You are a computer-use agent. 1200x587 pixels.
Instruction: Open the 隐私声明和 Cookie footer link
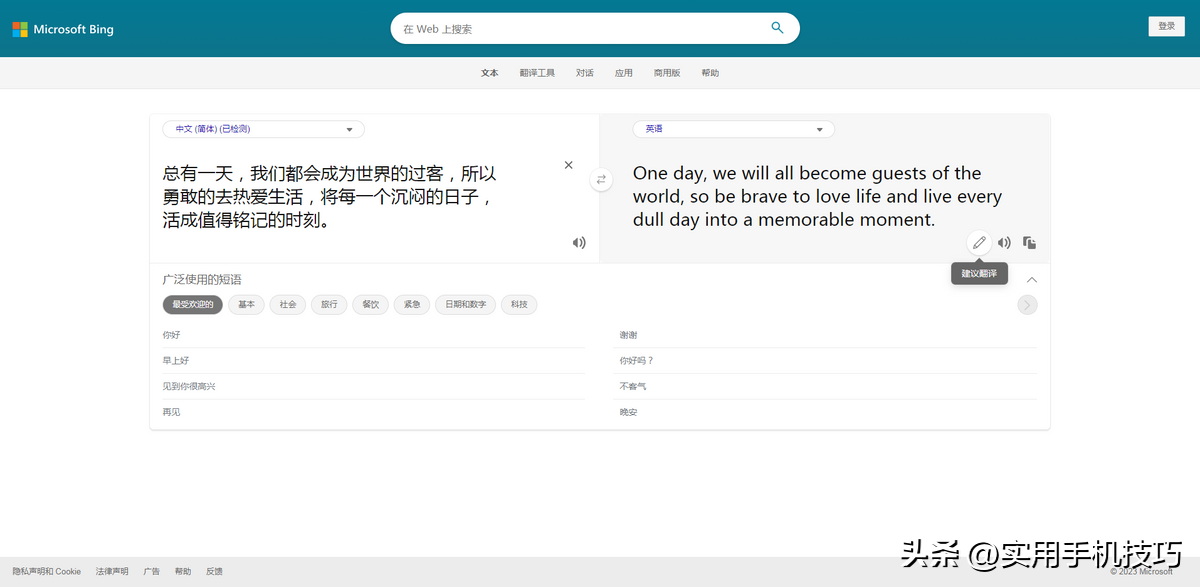(x=47, y=572)
